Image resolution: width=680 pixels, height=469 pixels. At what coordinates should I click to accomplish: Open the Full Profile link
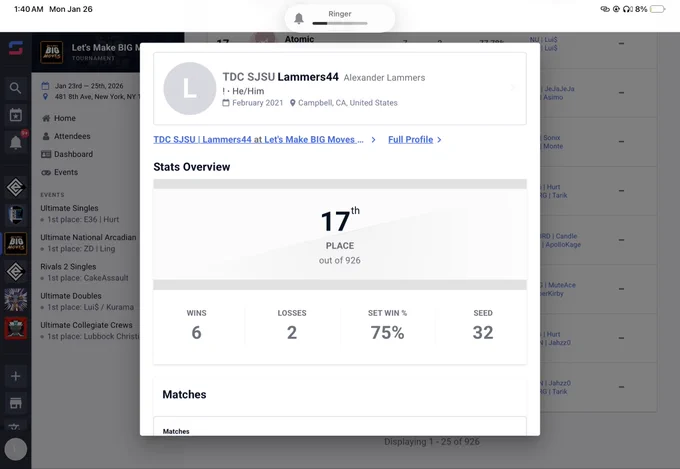click(410, 140)
